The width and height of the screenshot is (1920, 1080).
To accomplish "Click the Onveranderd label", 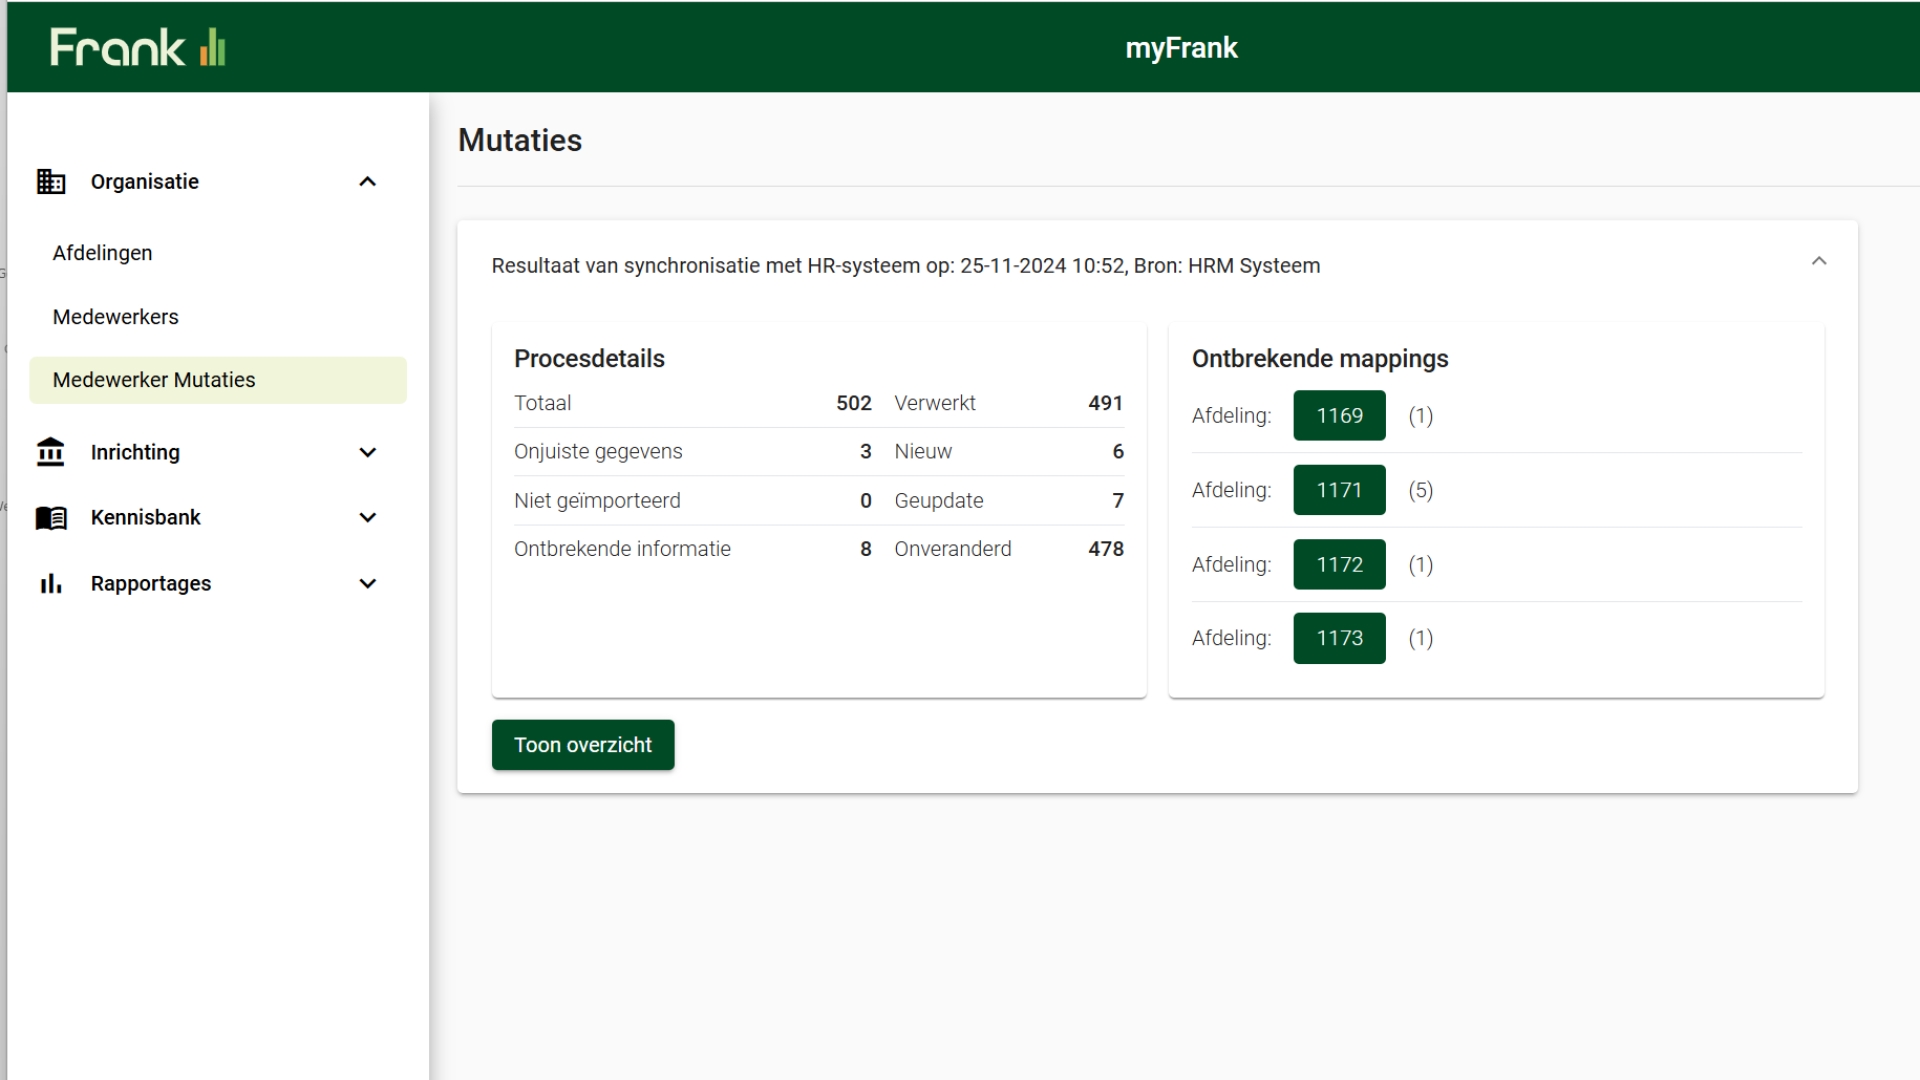I will (953, 549).
